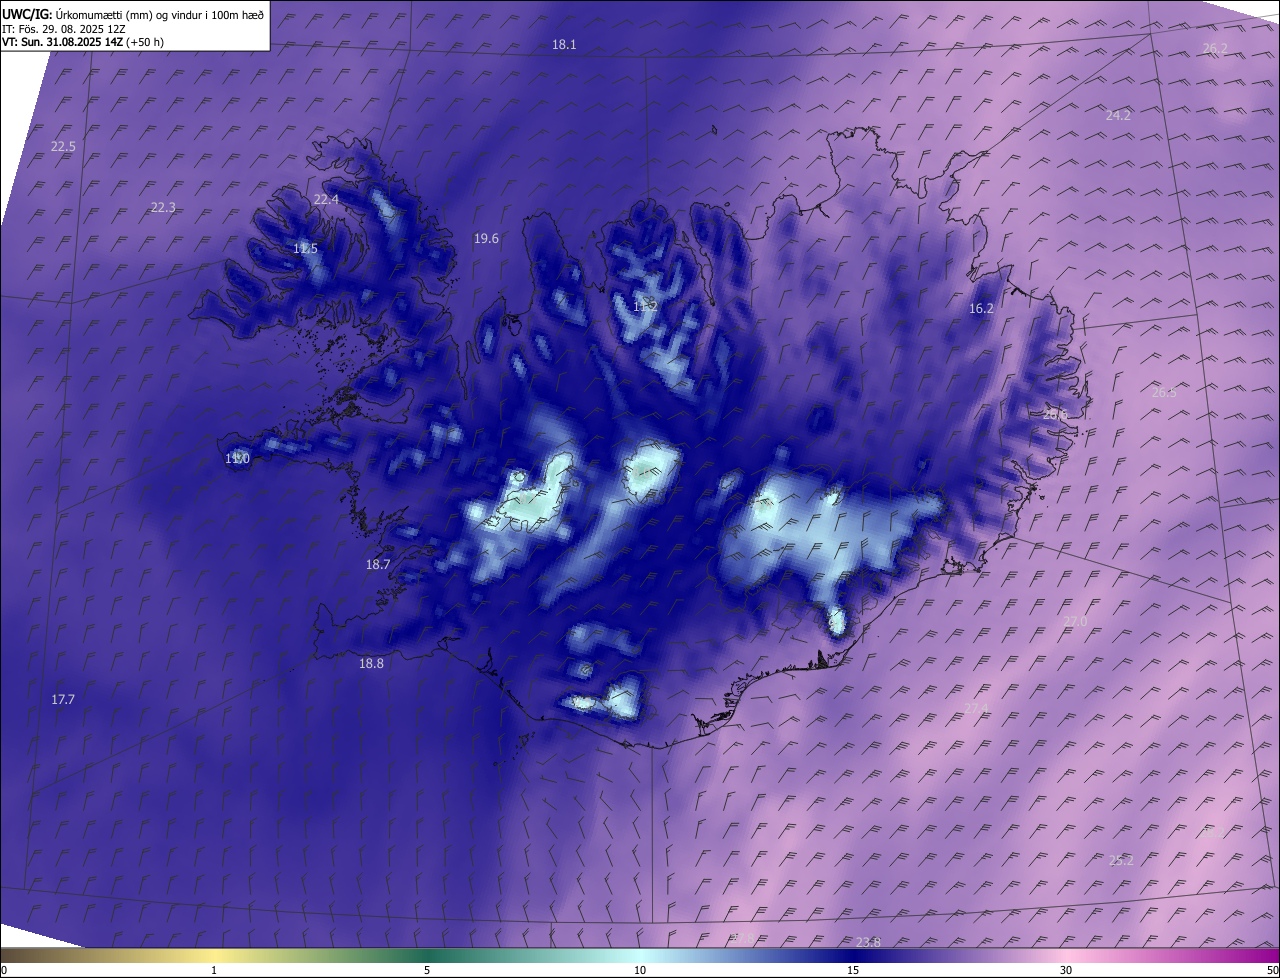Click the 18.7 value label

point(378,565)
